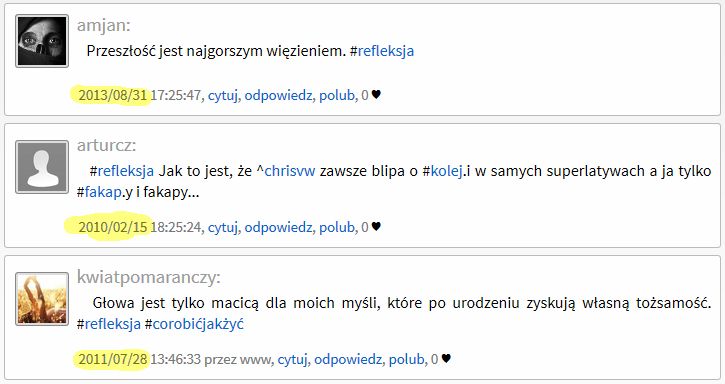The width and height of the screenshot is (725, 384).
Task: Like arturcz's post via "polub"
Action: pyautogui.click(x=337, y=227)
